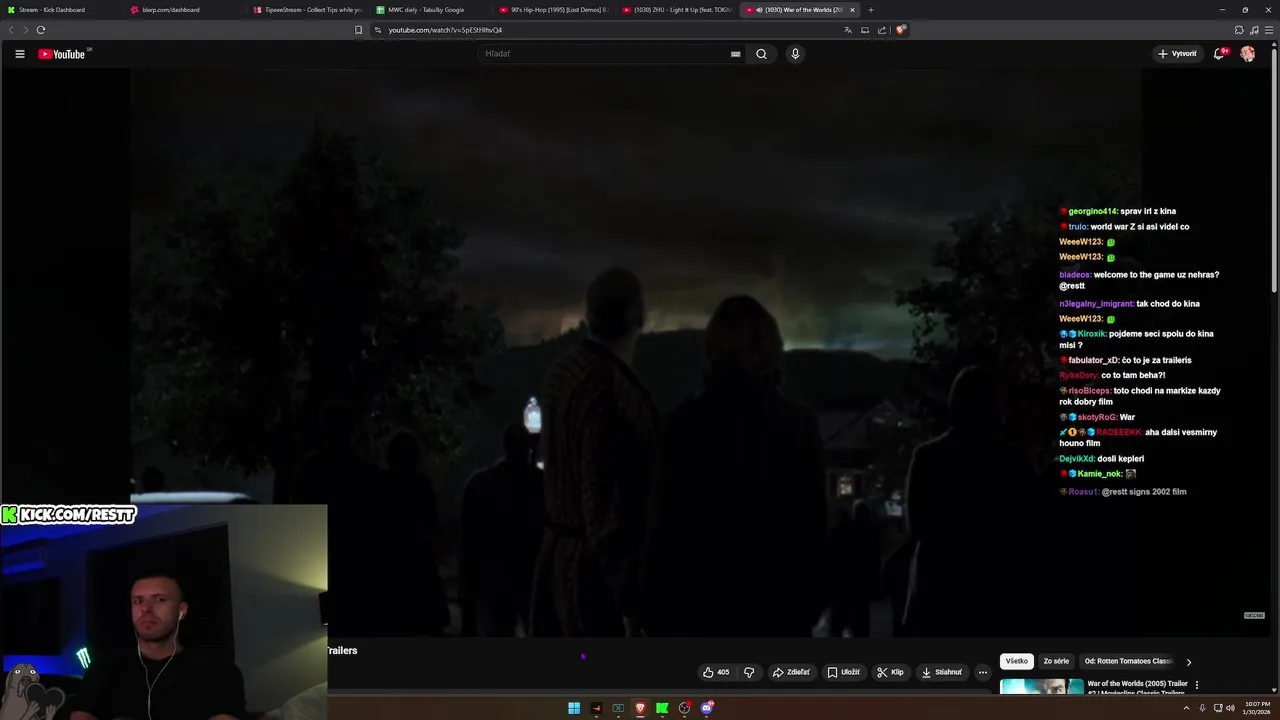Select the Všetko filter chip
This screenshot has width=1280, height=720.
click(1017, 661)
